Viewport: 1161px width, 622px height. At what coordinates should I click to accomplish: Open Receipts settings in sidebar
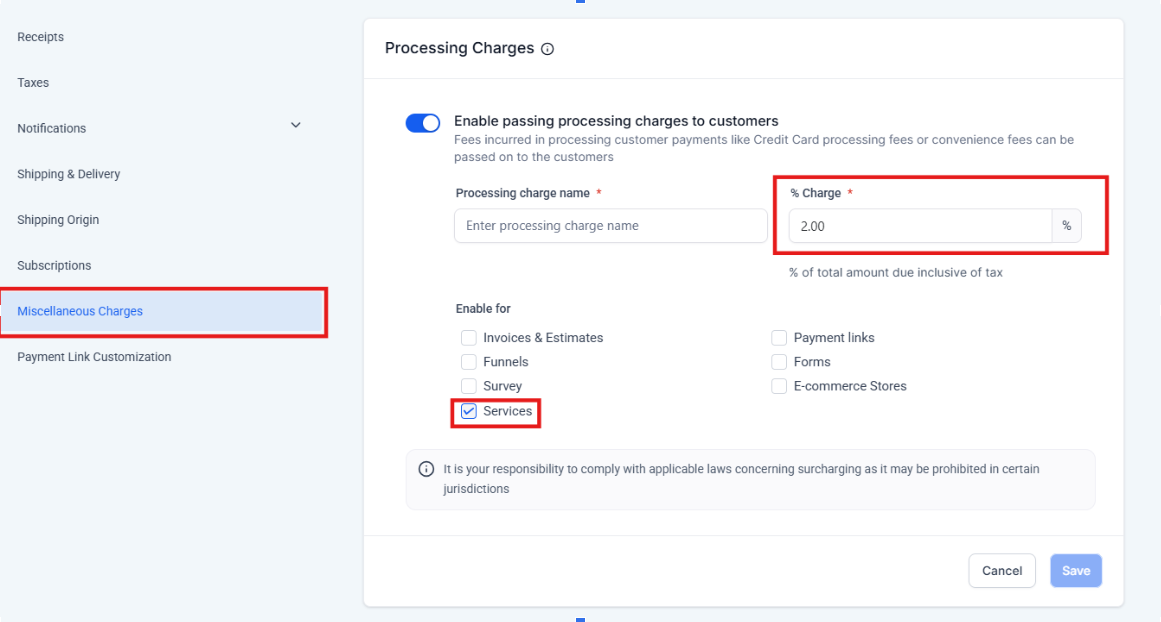(41, 37)
